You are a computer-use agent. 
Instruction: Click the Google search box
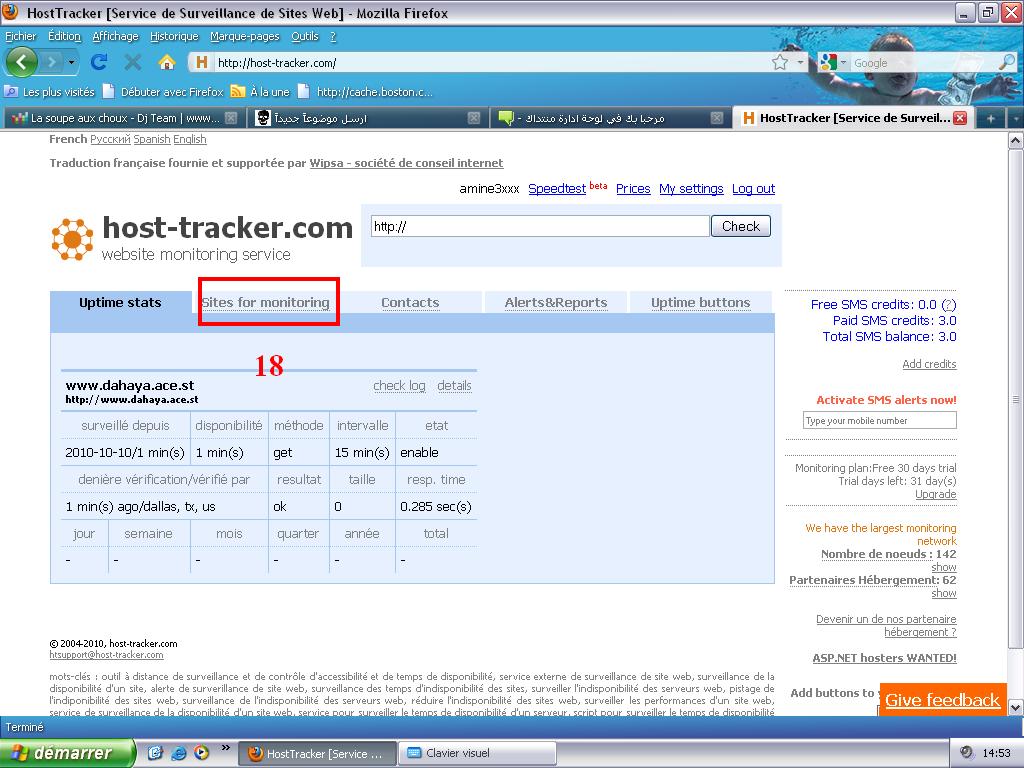[923, 63]
